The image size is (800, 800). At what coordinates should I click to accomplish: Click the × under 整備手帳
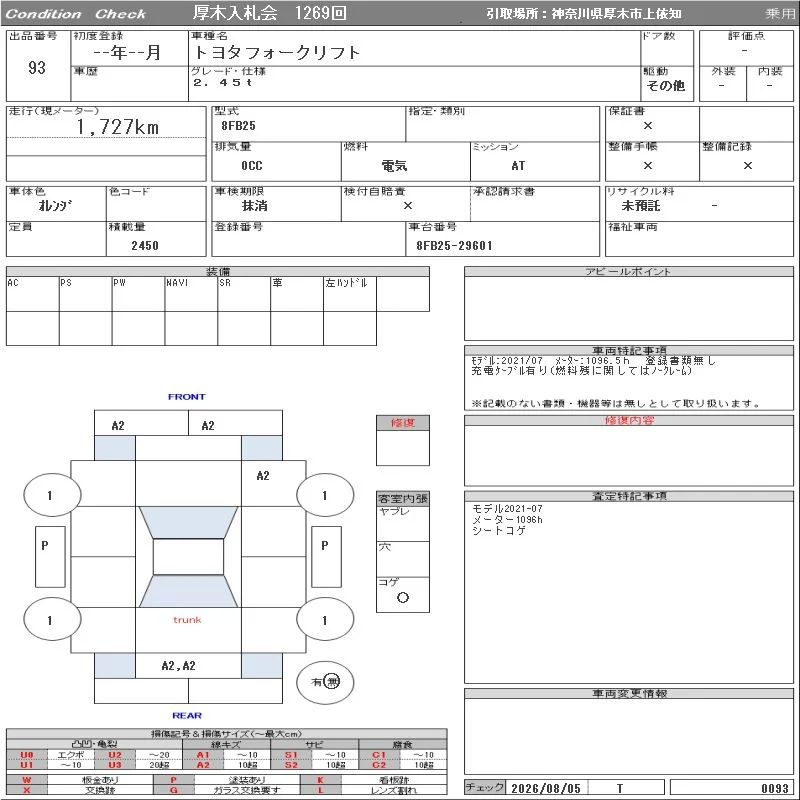click(x=647, y=166)
